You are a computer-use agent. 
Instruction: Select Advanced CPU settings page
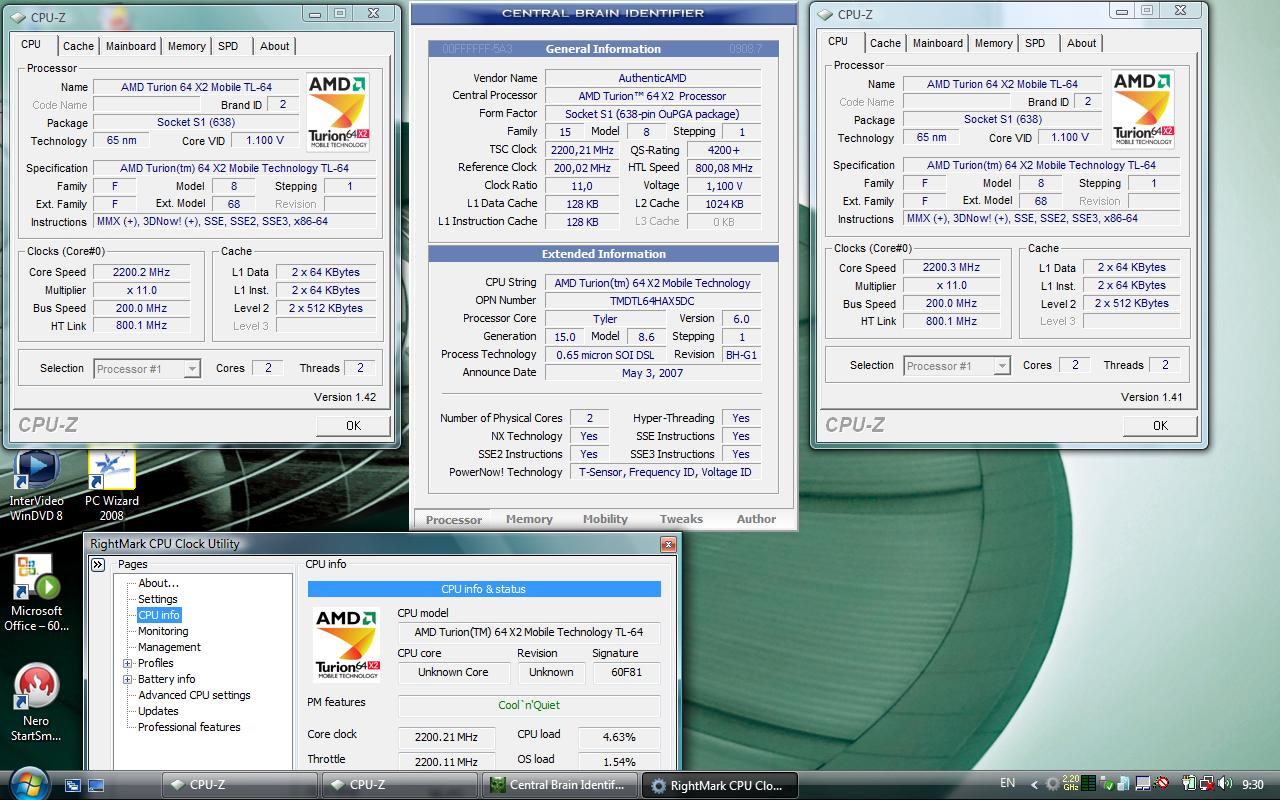click(x=194, y=695)
